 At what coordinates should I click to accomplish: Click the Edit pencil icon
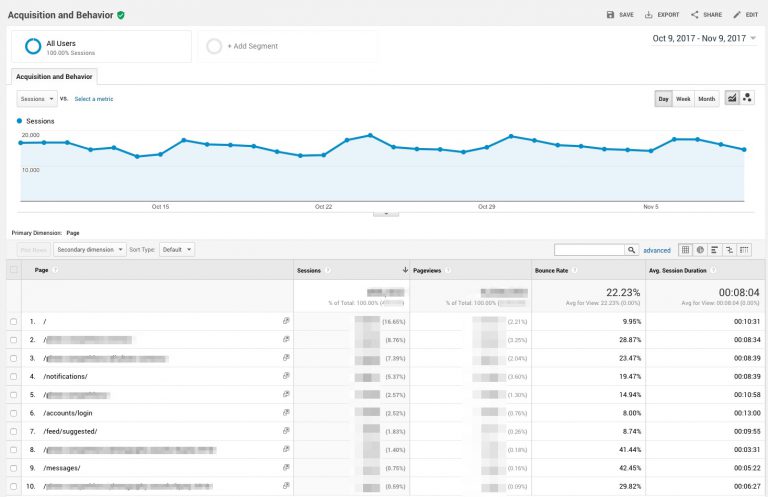click(x=738, y=15)
